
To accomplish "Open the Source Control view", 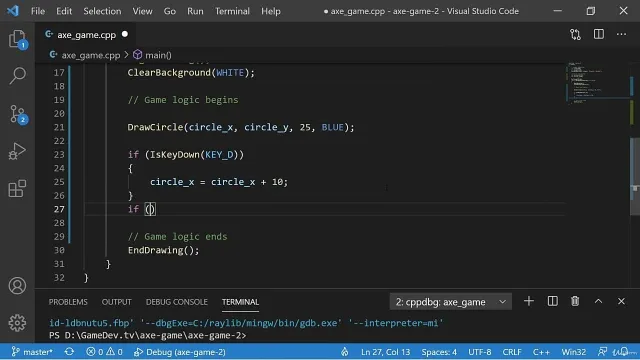I will click(x=18, y=114).
